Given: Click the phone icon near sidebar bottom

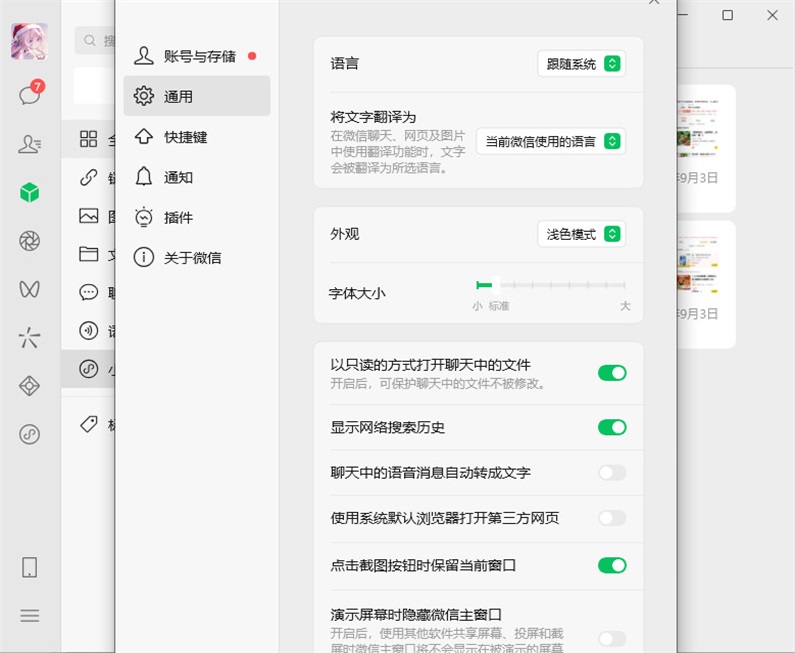Looking at the screenshot, I should click(x=29, y=568).
